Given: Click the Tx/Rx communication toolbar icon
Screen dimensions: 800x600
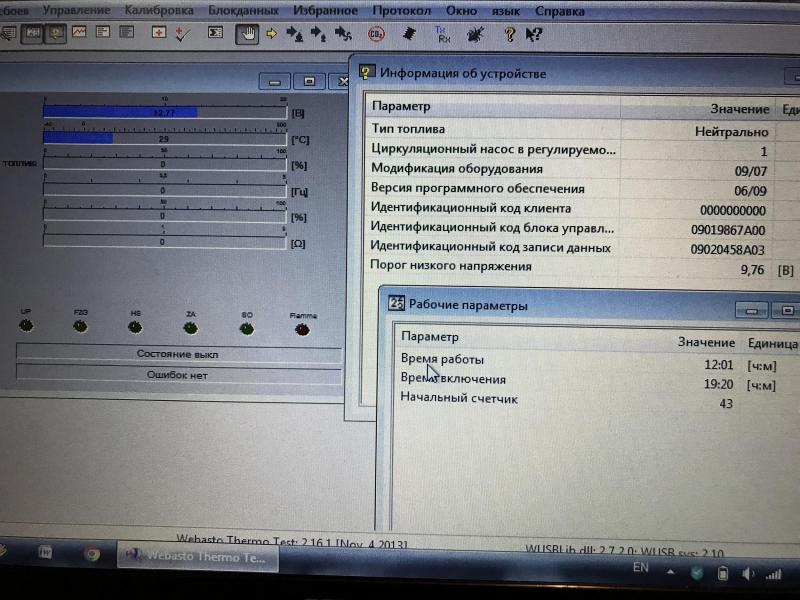Looking at the screenshot, I should pos(441,33).
